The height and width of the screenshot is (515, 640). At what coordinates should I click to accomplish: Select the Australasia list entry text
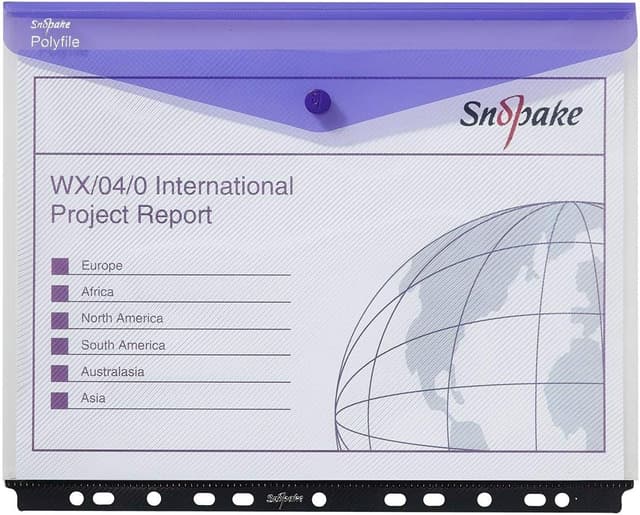(x=112, y=371)
